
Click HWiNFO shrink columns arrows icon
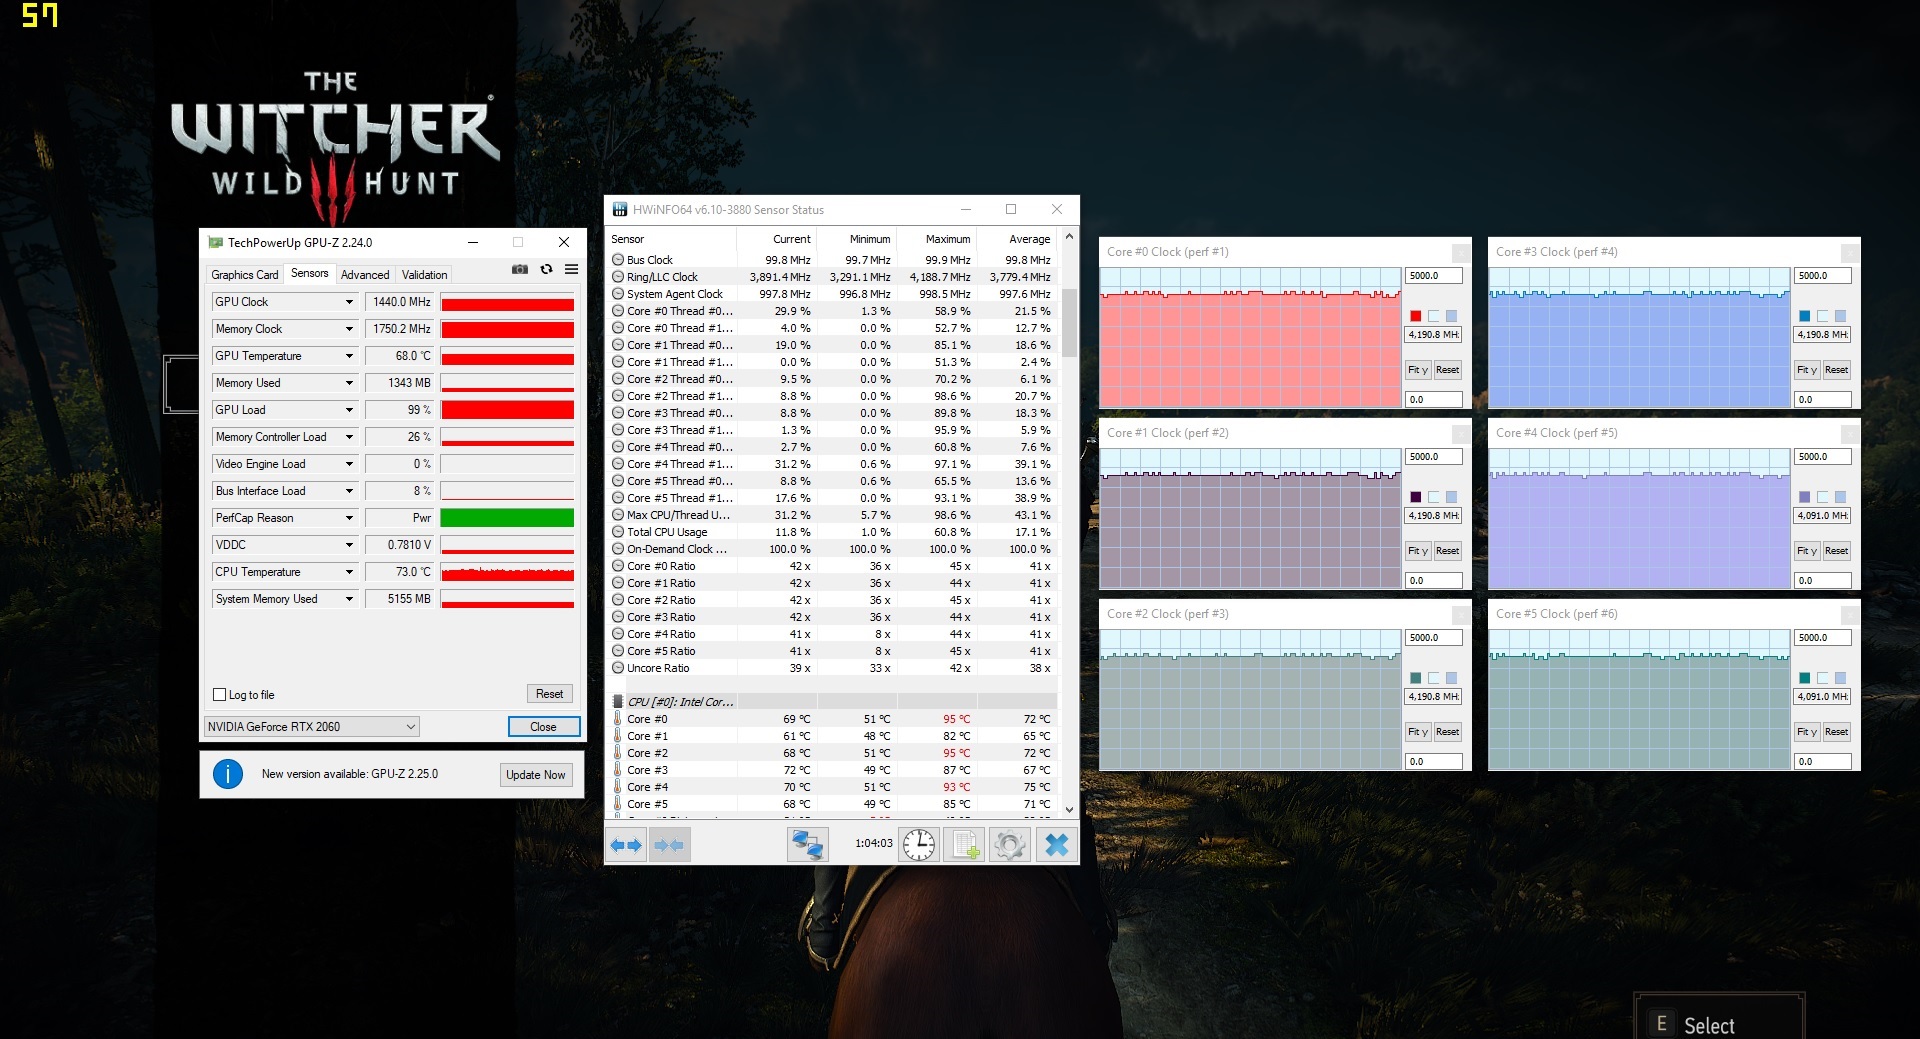point(669,845)
